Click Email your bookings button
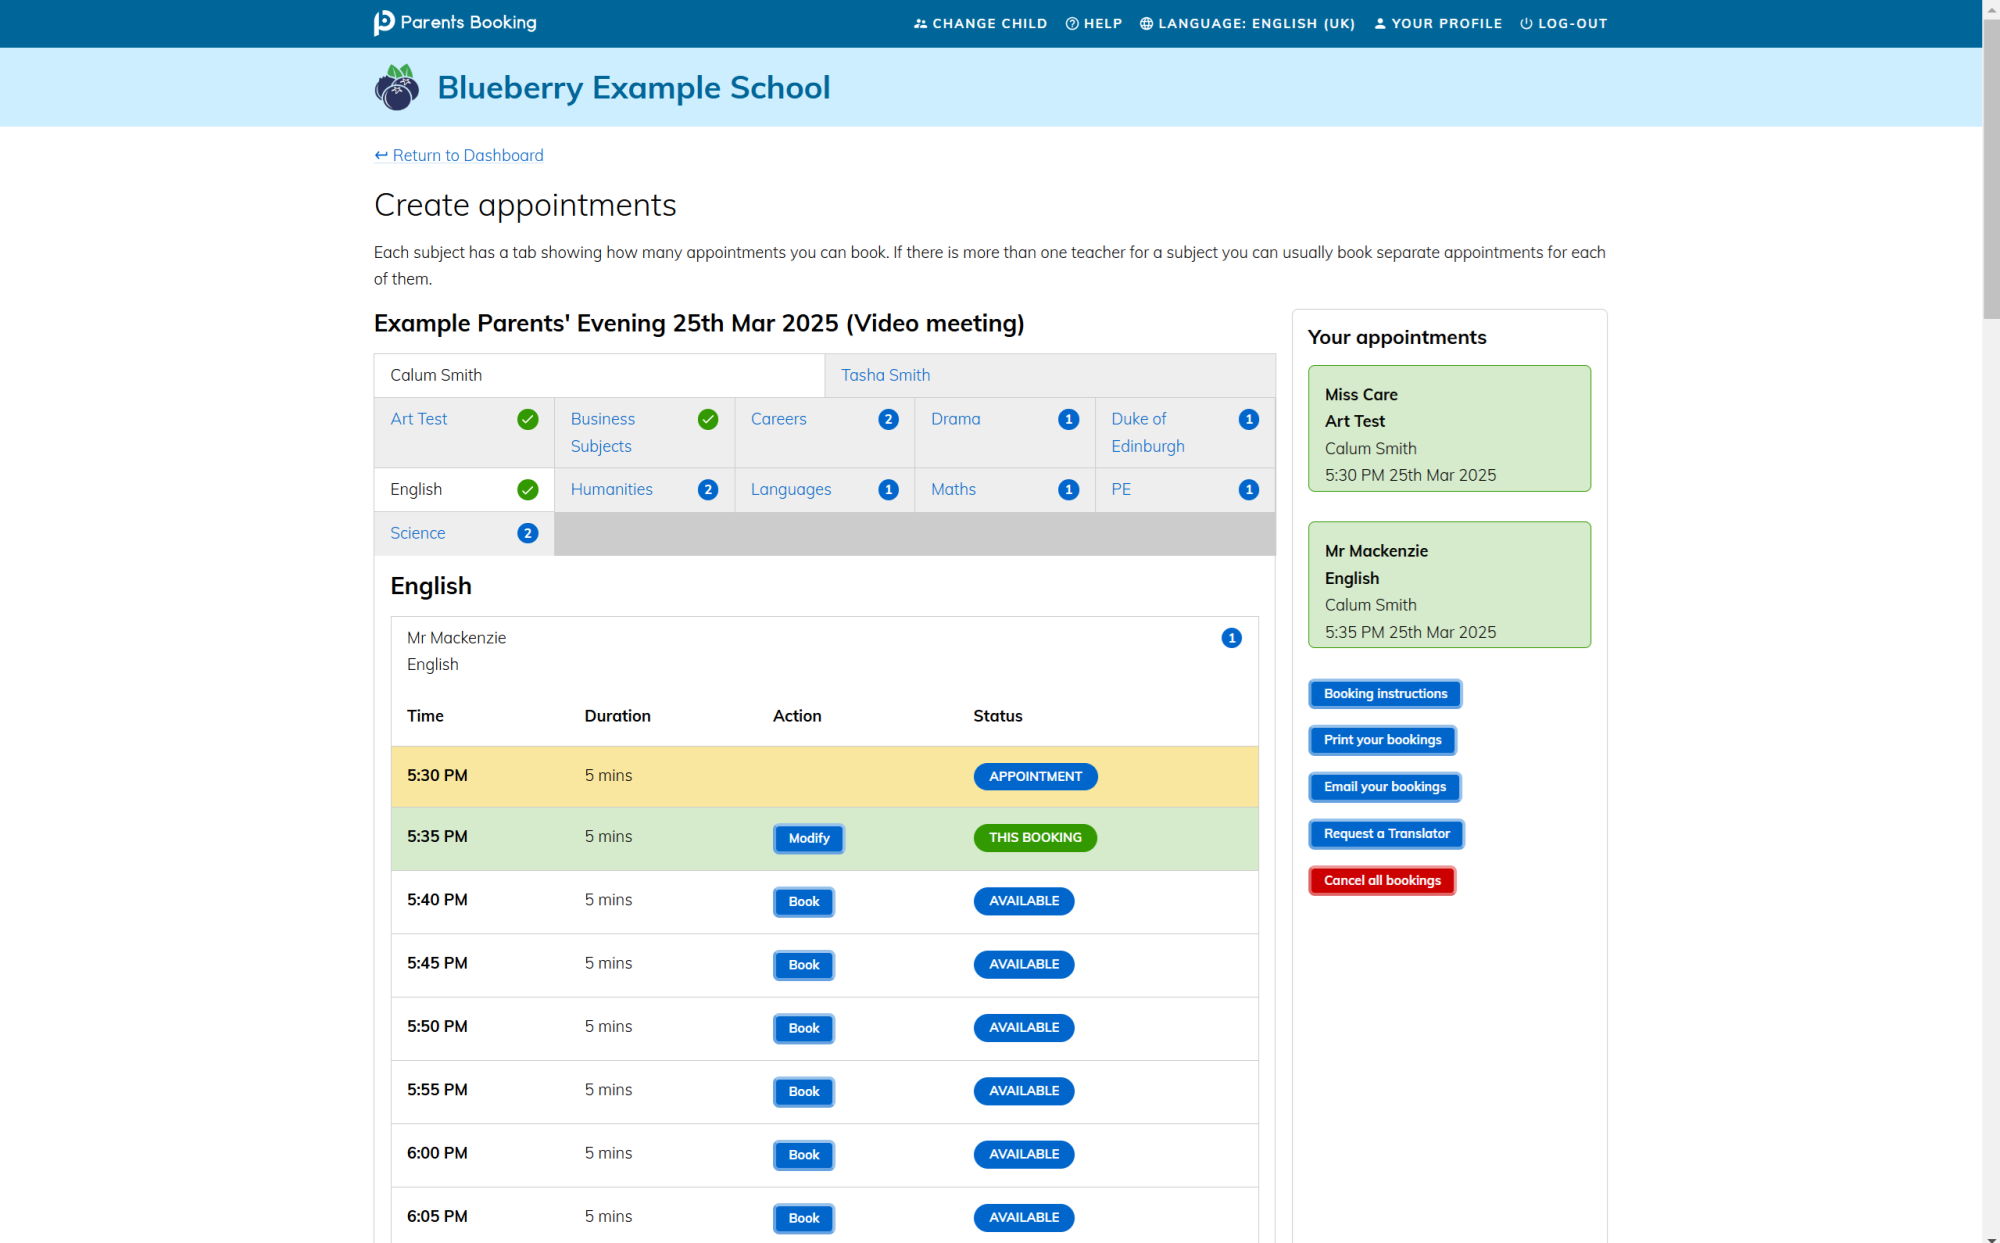2000x1243 pixels. (x=1384, y=787)
